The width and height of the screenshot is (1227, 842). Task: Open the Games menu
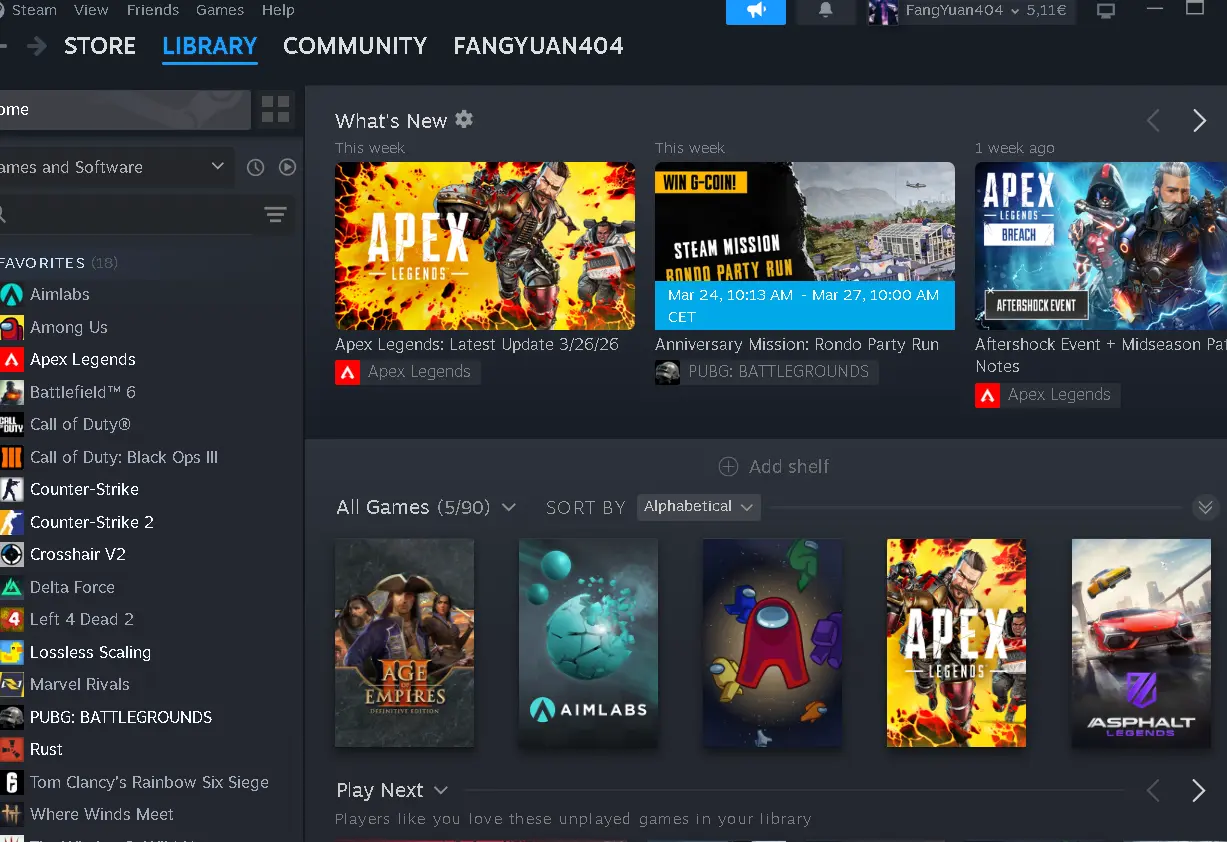[x=220, y=10]
